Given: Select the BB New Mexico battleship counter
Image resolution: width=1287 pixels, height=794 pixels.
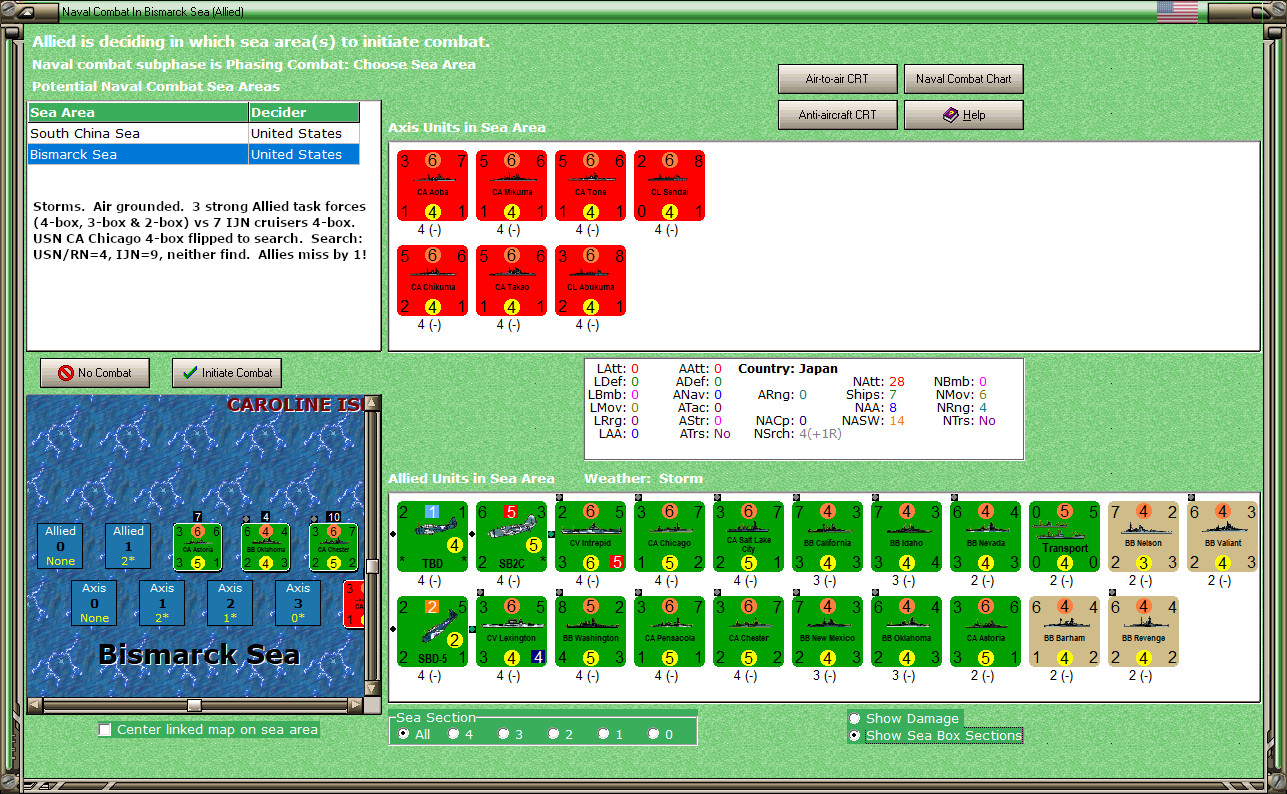Looking at the screenshot, I should click(827, 631).
